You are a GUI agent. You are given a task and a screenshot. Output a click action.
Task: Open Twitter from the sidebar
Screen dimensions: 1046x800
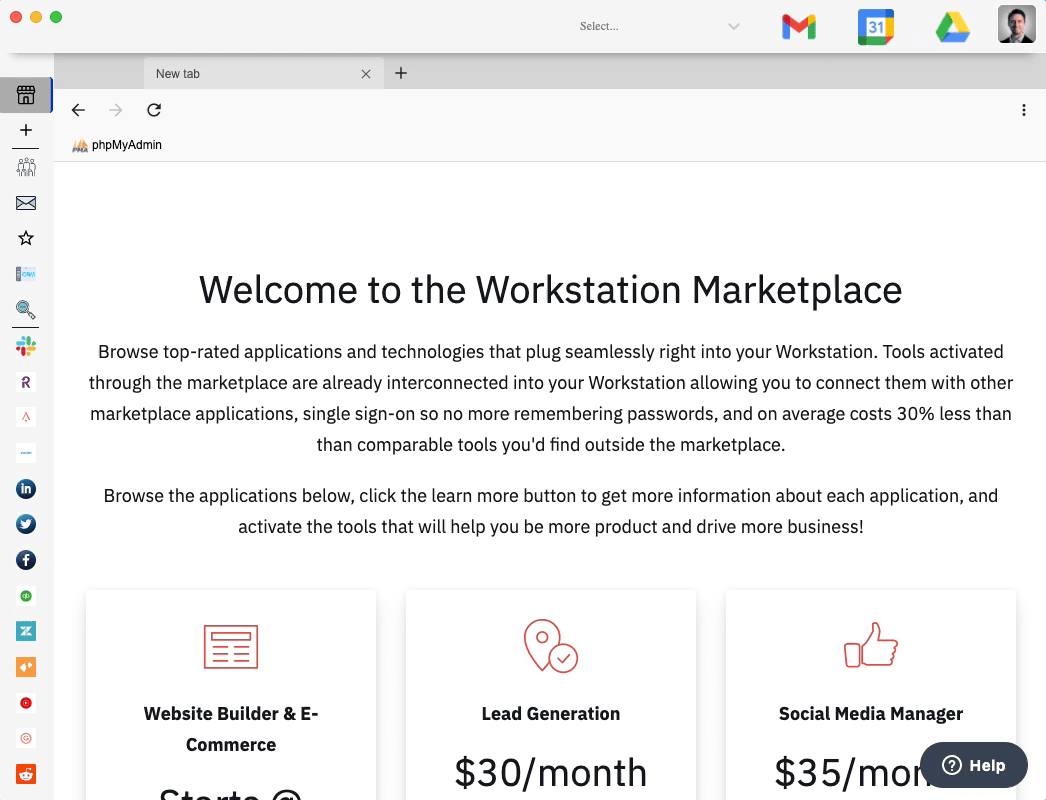pyautogui.click(x=26, y=524)
